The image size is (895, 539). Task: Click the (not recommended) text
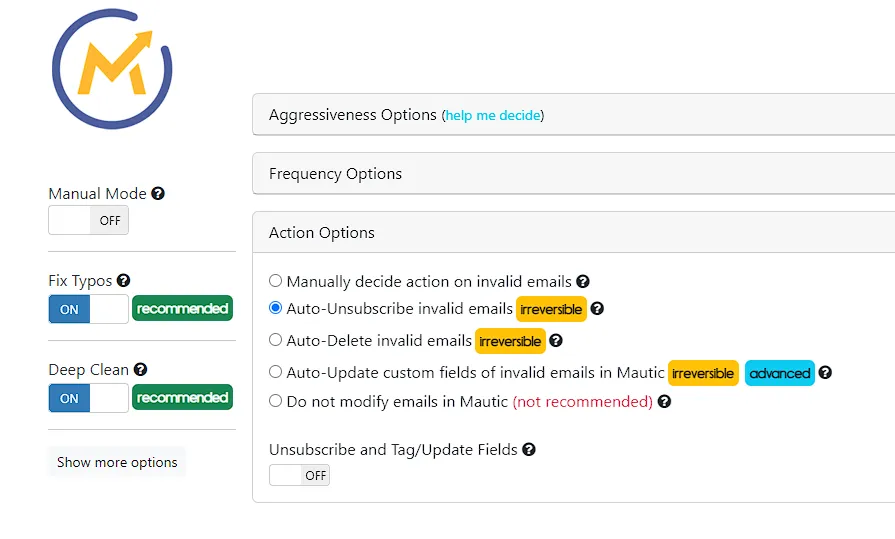pyautogui.click(x=583, y=402)
